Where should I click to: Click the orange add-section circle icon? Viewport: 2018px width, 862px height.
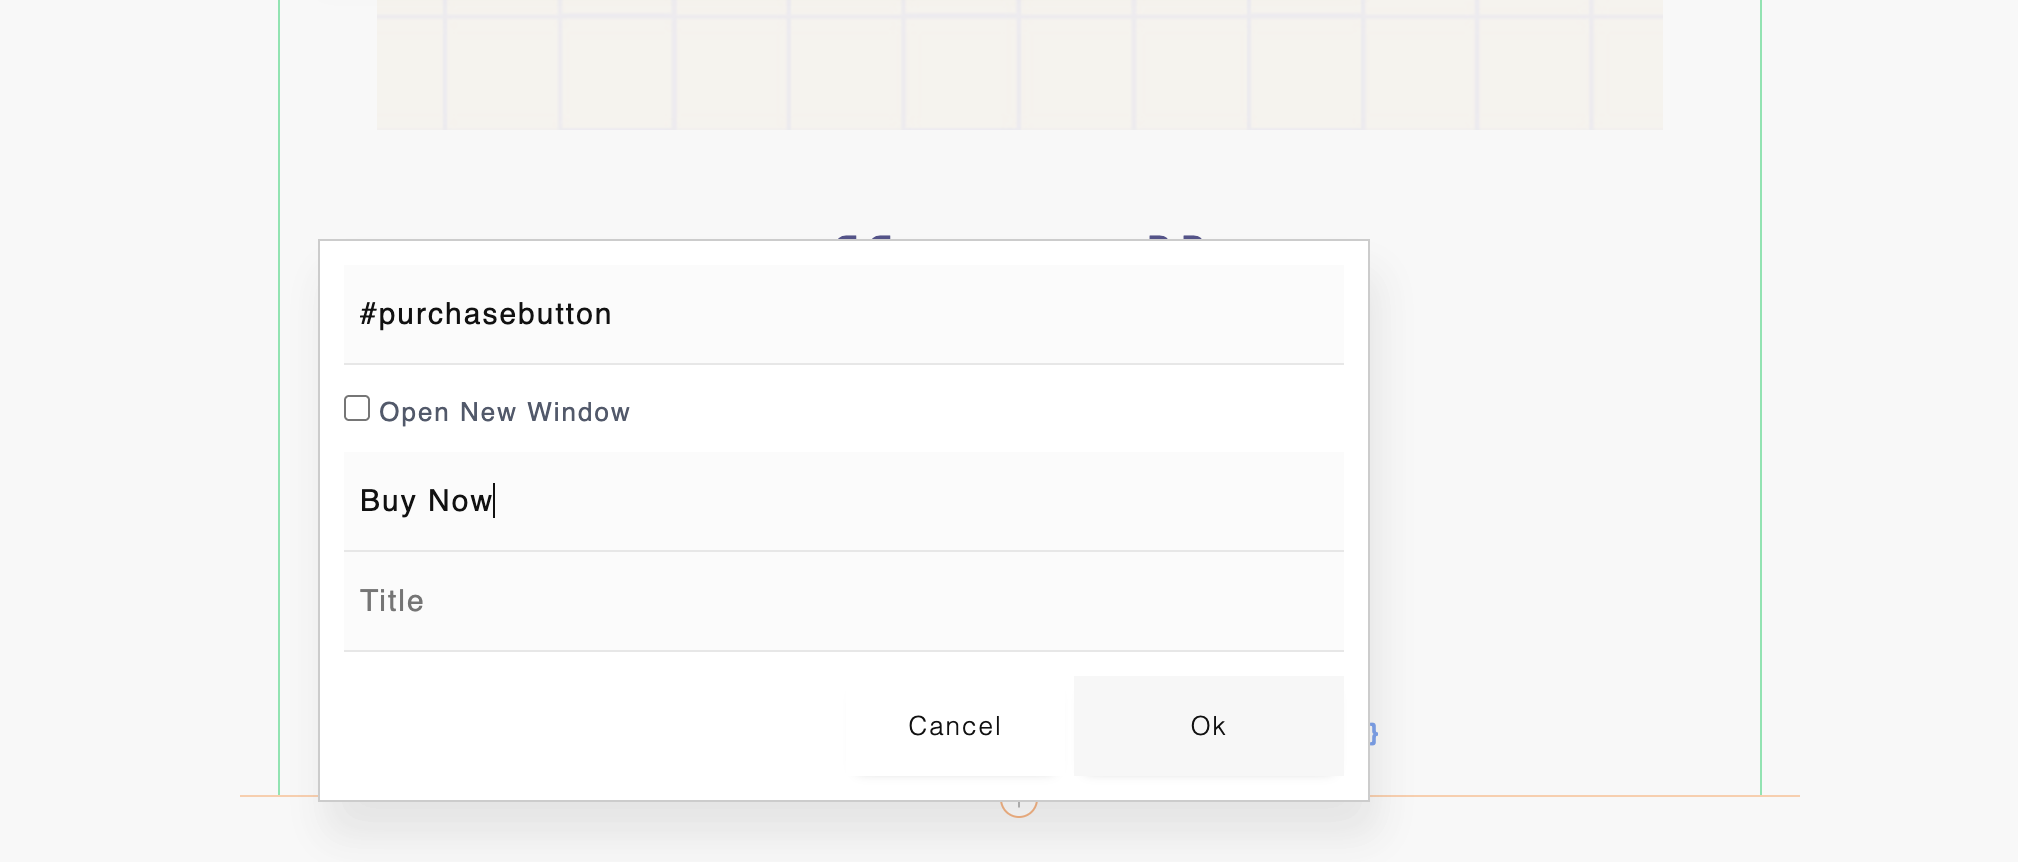tap(1018, 806)
